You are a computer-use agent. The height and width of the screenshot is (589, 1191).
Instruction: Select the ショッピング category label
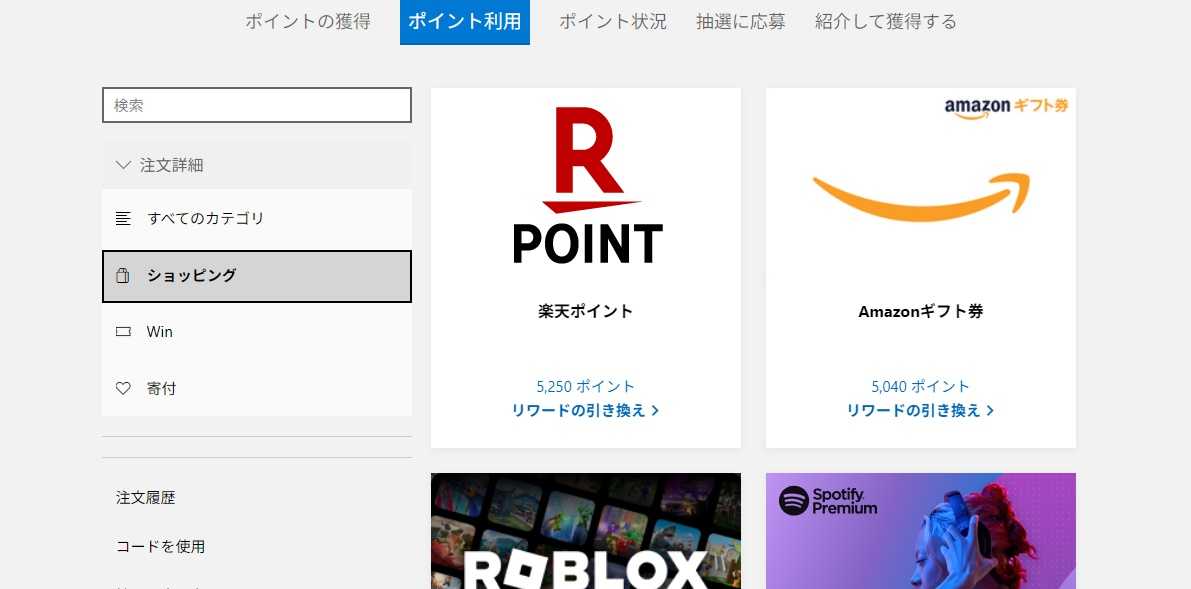(x=191, y=276)
